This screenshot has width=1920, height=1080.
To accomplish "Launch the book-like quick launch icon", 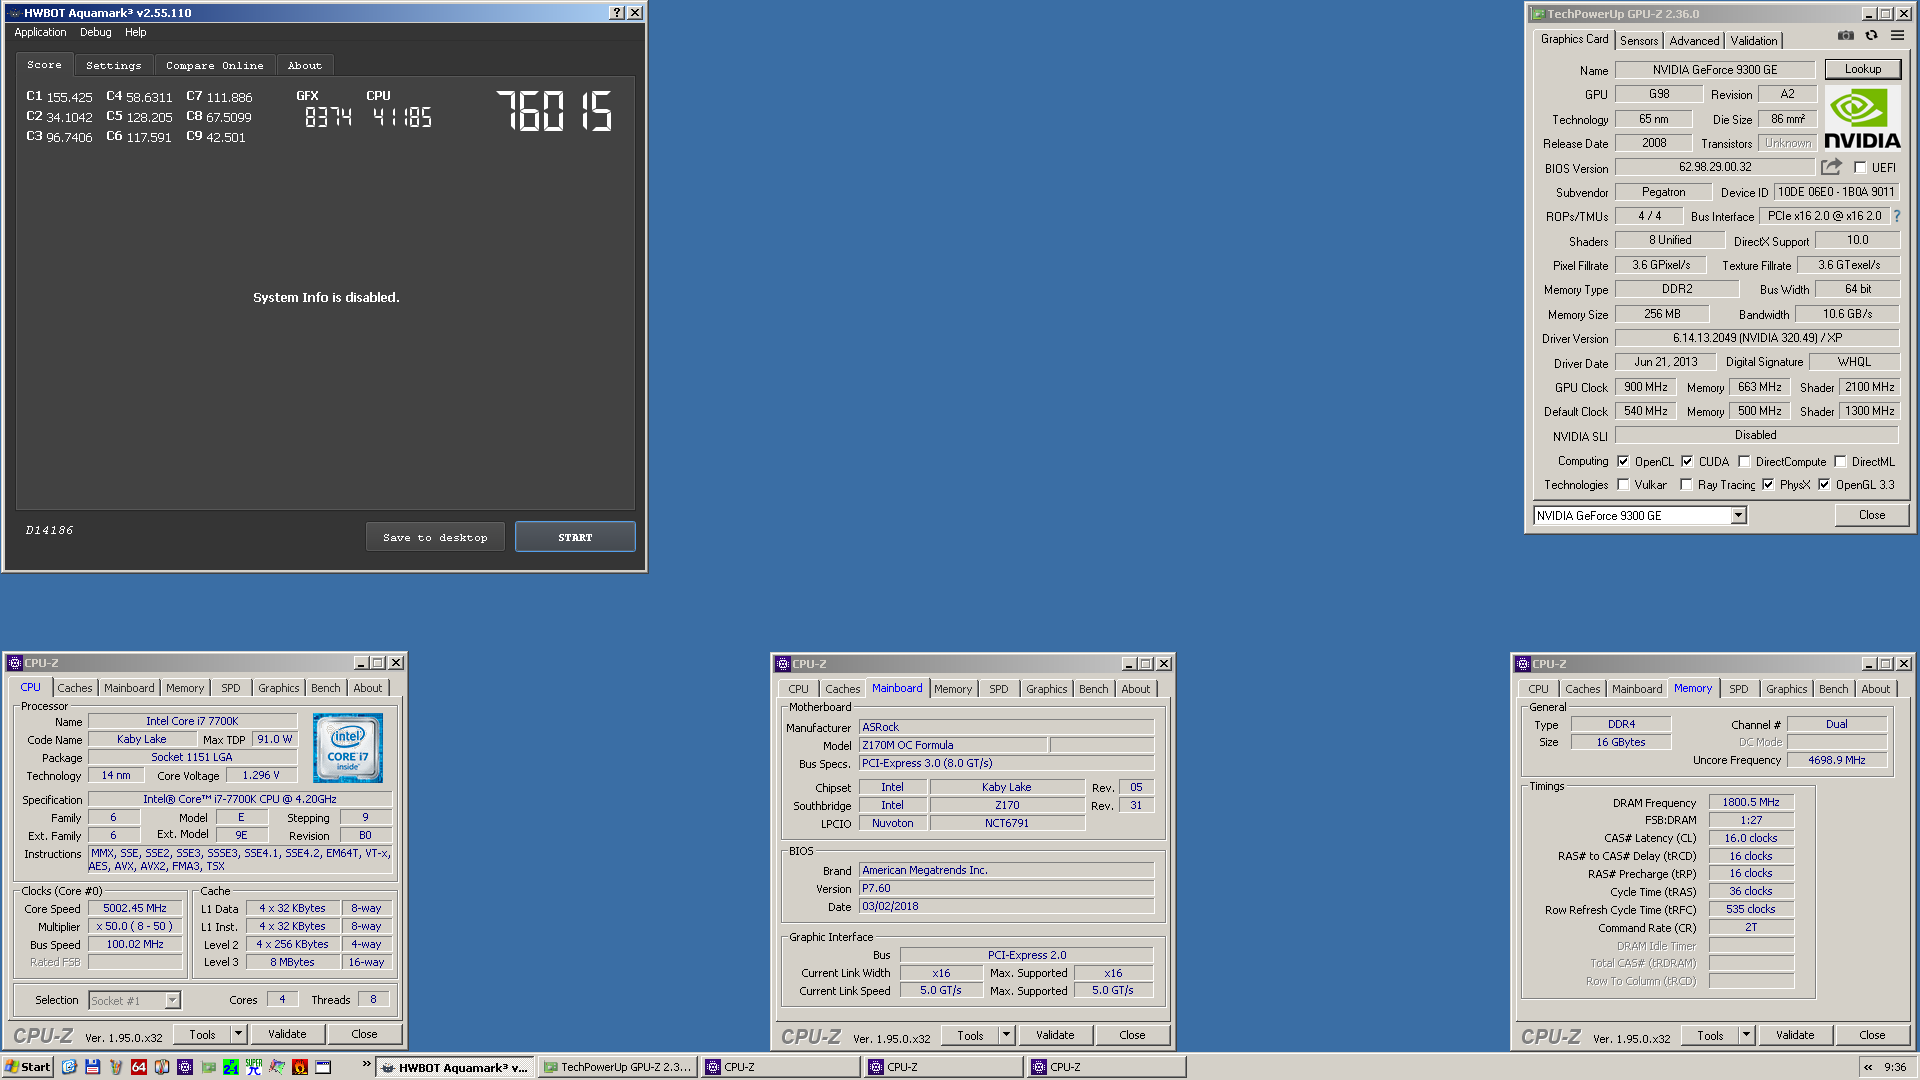I will coord(162,1067).
